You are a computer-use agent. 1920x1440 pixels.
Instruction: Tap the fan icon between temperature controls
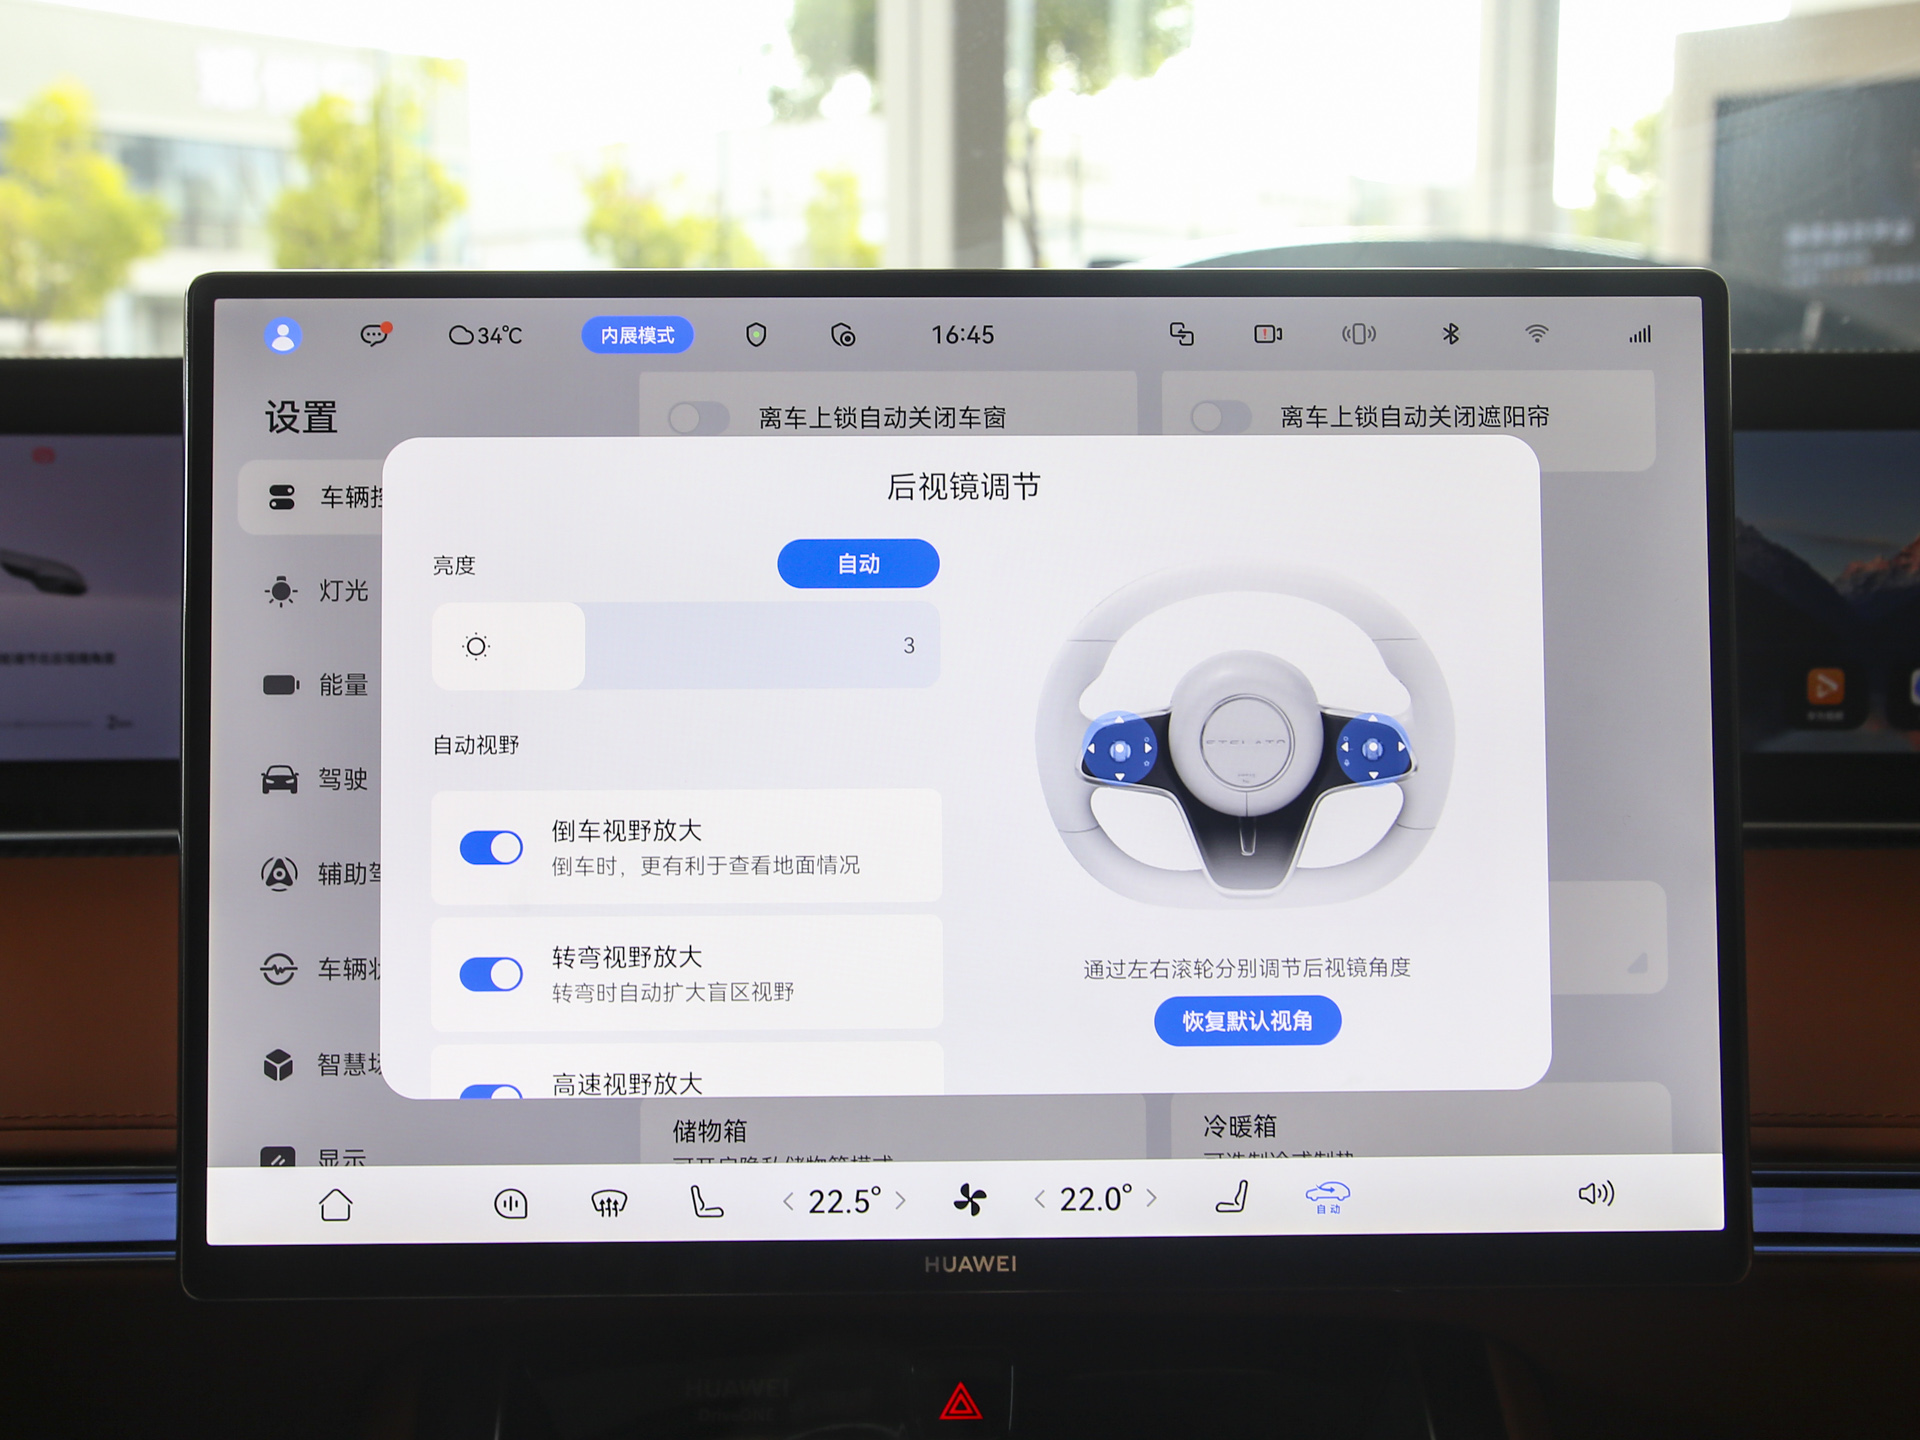(x=971, y=1198)
